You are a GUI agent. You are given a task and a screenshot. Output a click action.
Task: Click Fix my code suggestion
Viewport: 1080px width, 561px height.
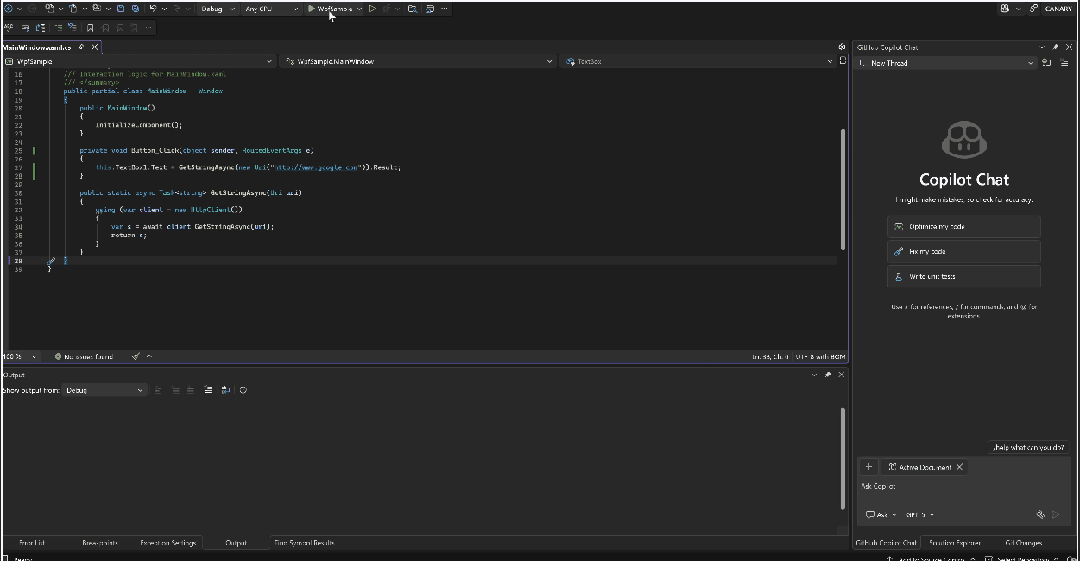pos(964,252)
